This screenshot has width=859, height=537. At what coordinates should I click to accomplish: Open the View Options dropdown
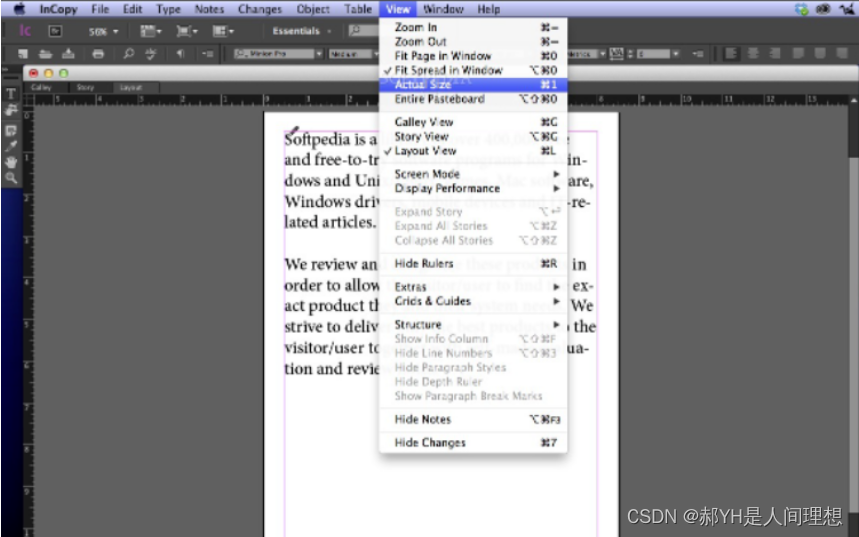point(151,31)
